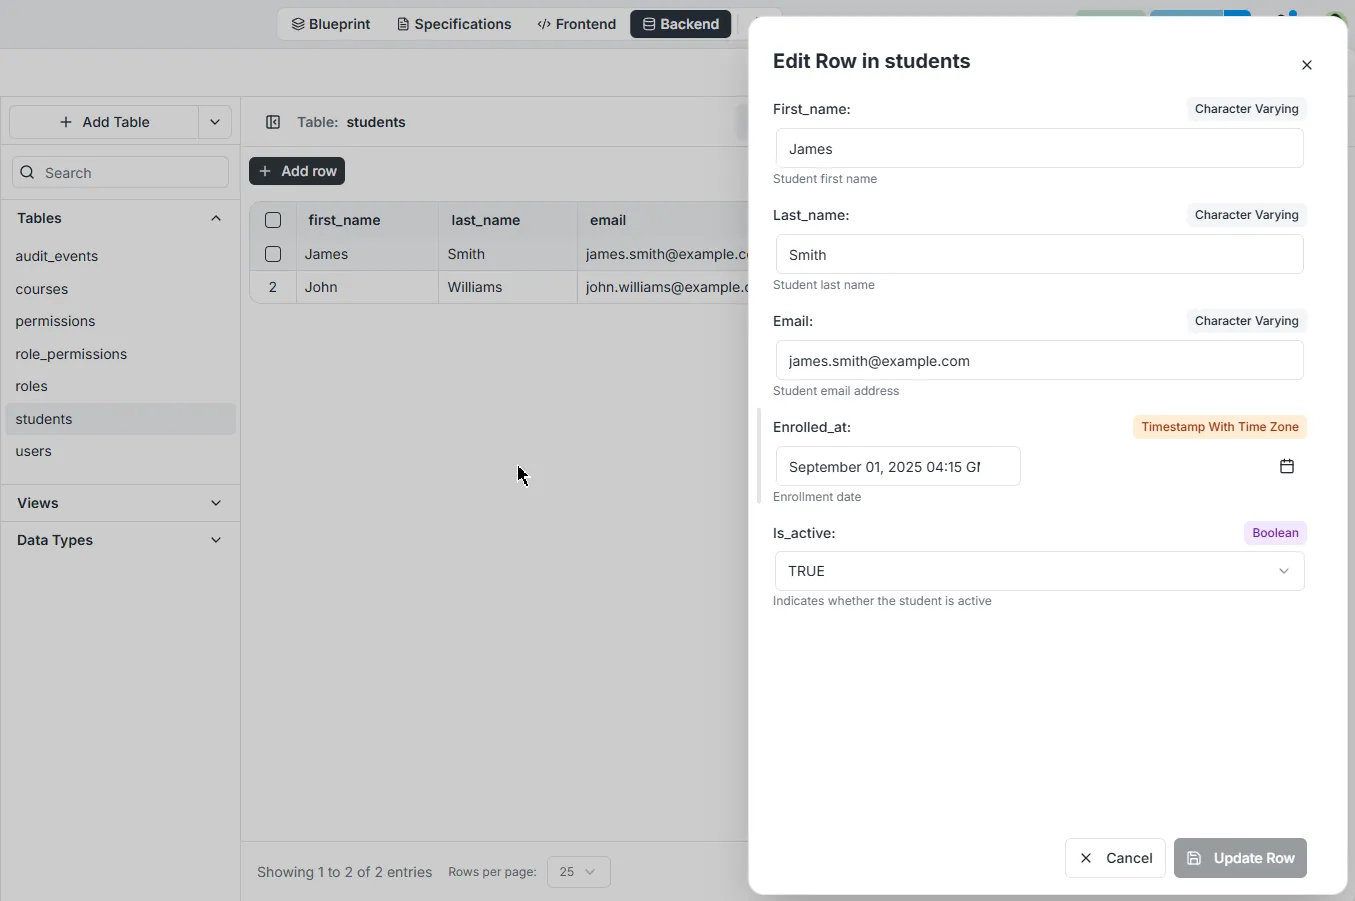Open the Is_active TRUE dropdown

(1039, 571)
